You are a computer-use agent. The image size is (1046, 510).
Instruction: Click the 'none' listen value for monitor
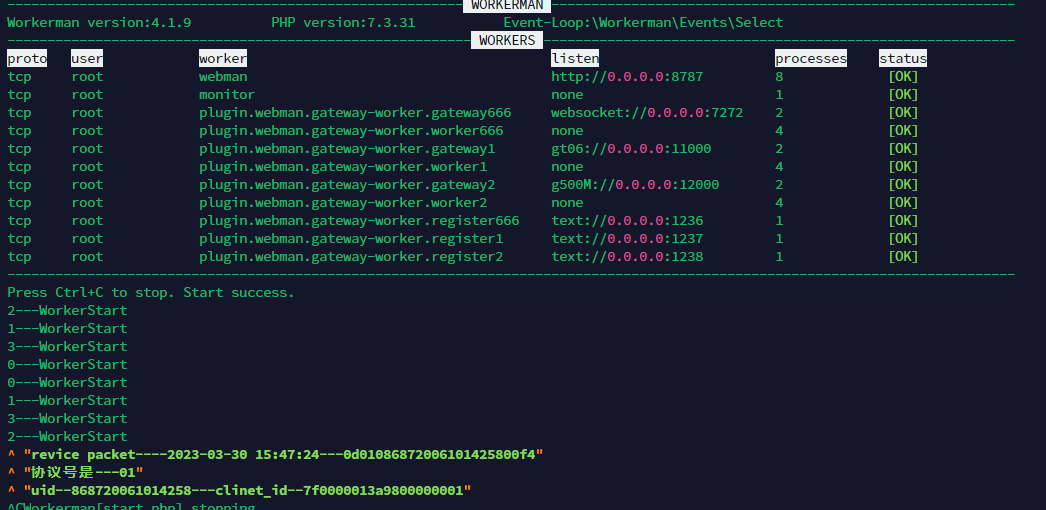(567, 95)
